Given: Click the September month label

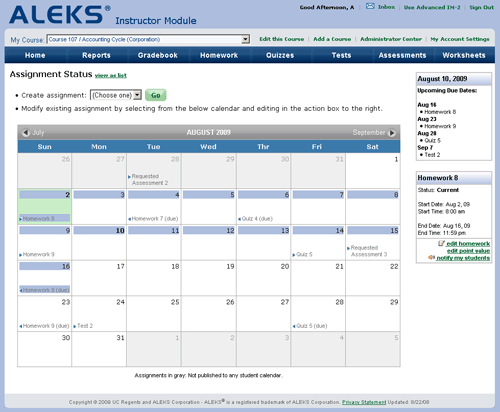Looking at the screenshot, I should [369, 133].
